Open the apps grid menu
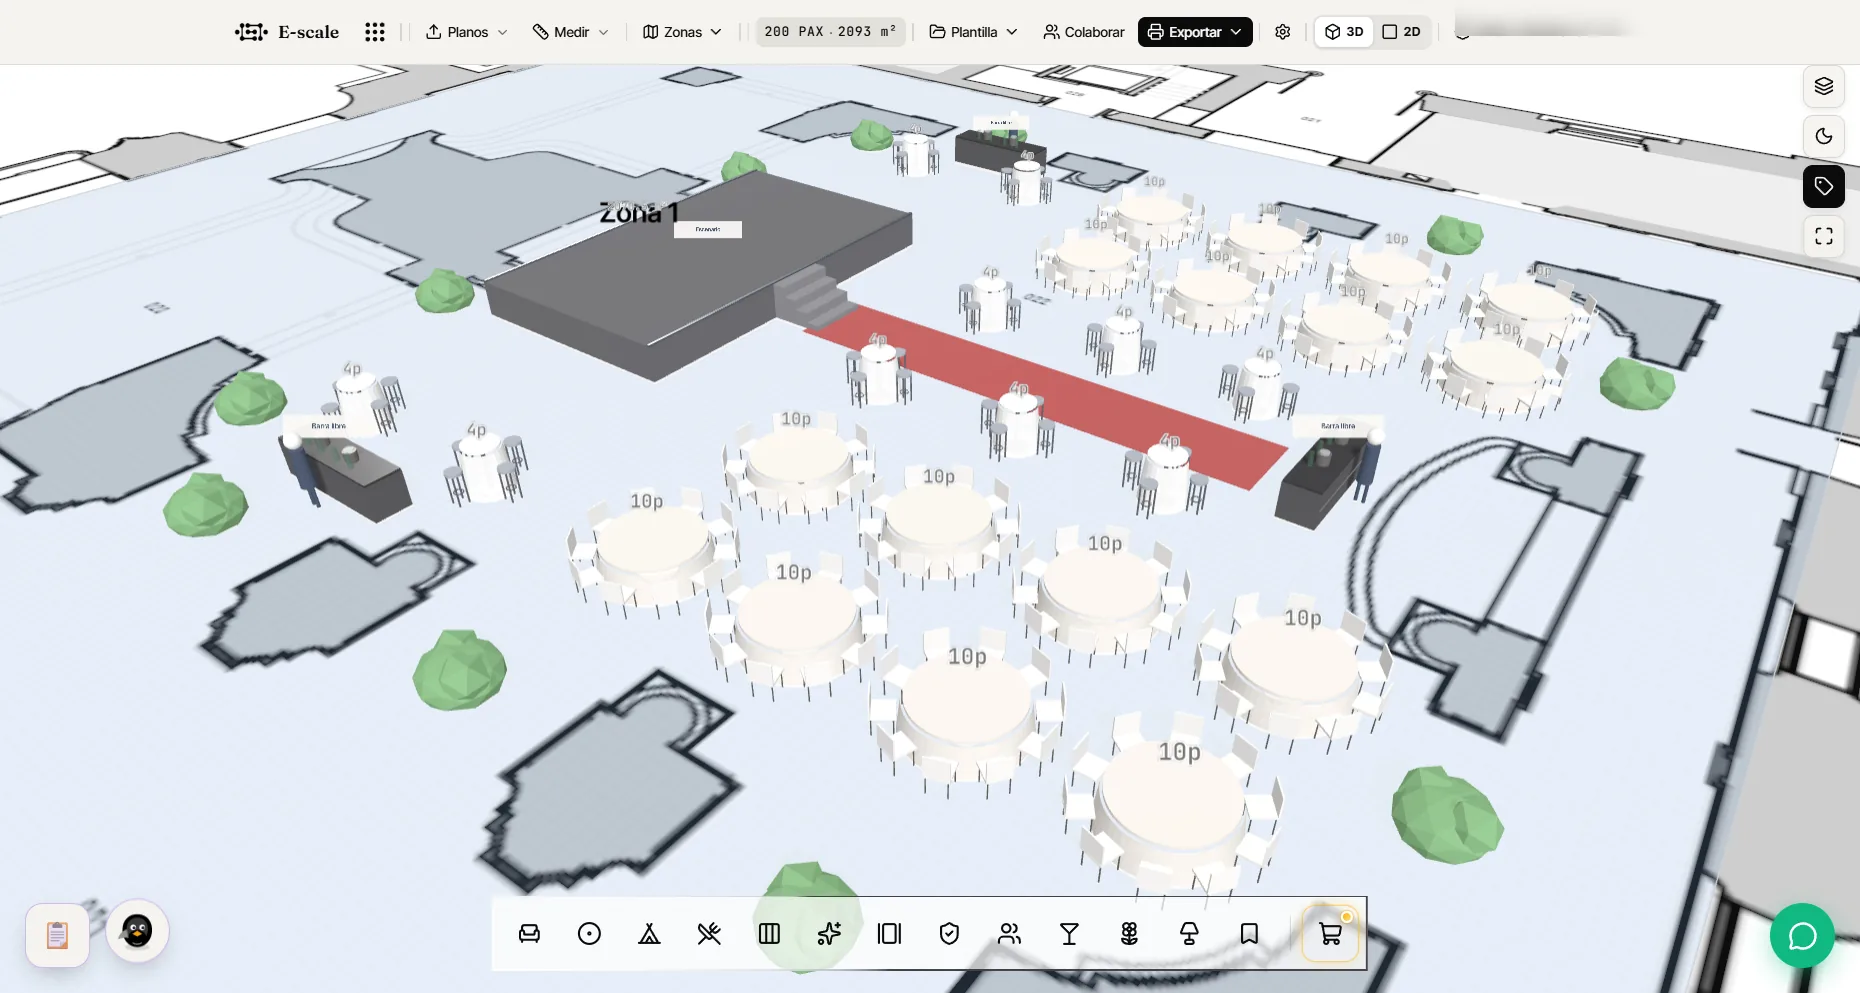Screen dimensions: 1860x993 click(x=375, y=32)
